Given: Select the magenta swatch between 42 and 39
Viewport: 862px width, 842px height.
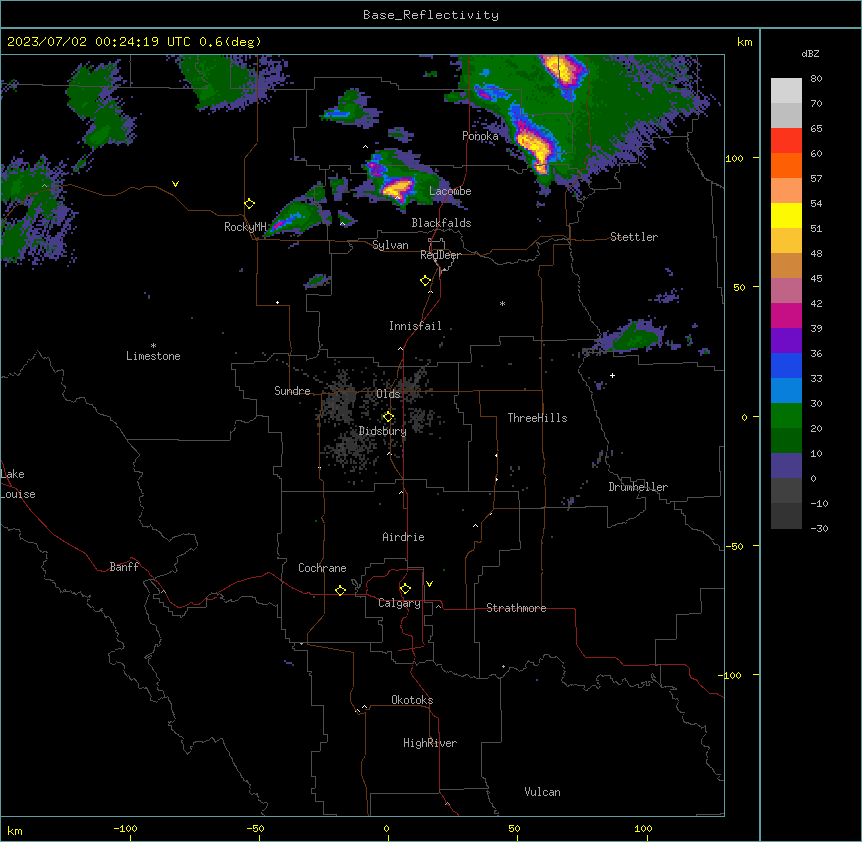Looking at the screenshot, I should [786, 315].
